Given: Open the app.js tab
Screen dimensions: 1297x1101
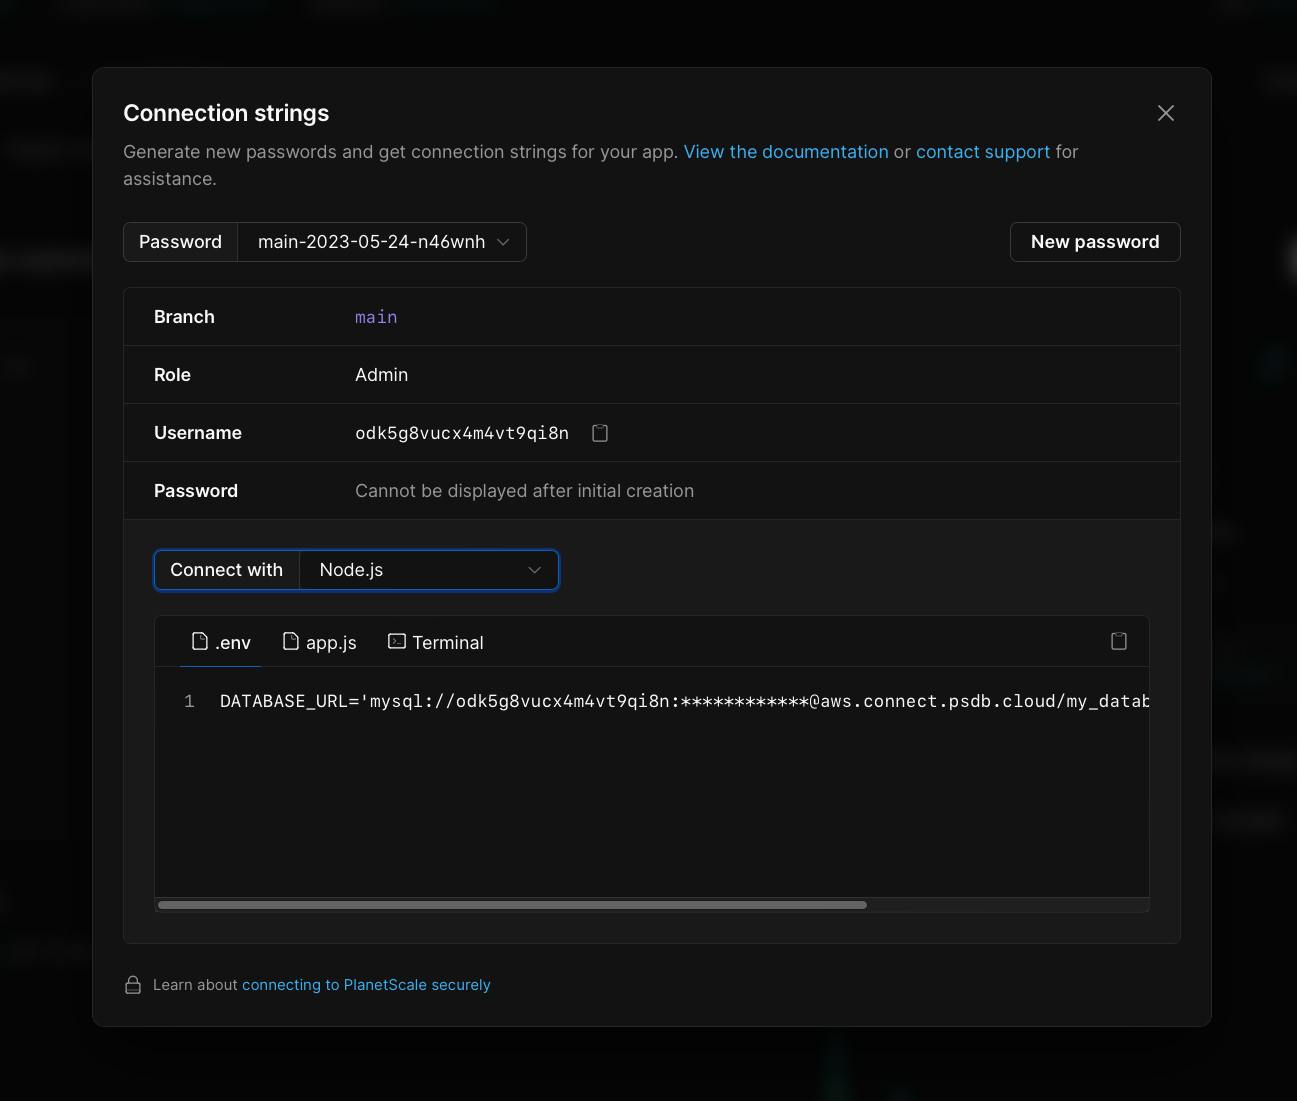Looking at the screenshot, I should coord(320,642).
